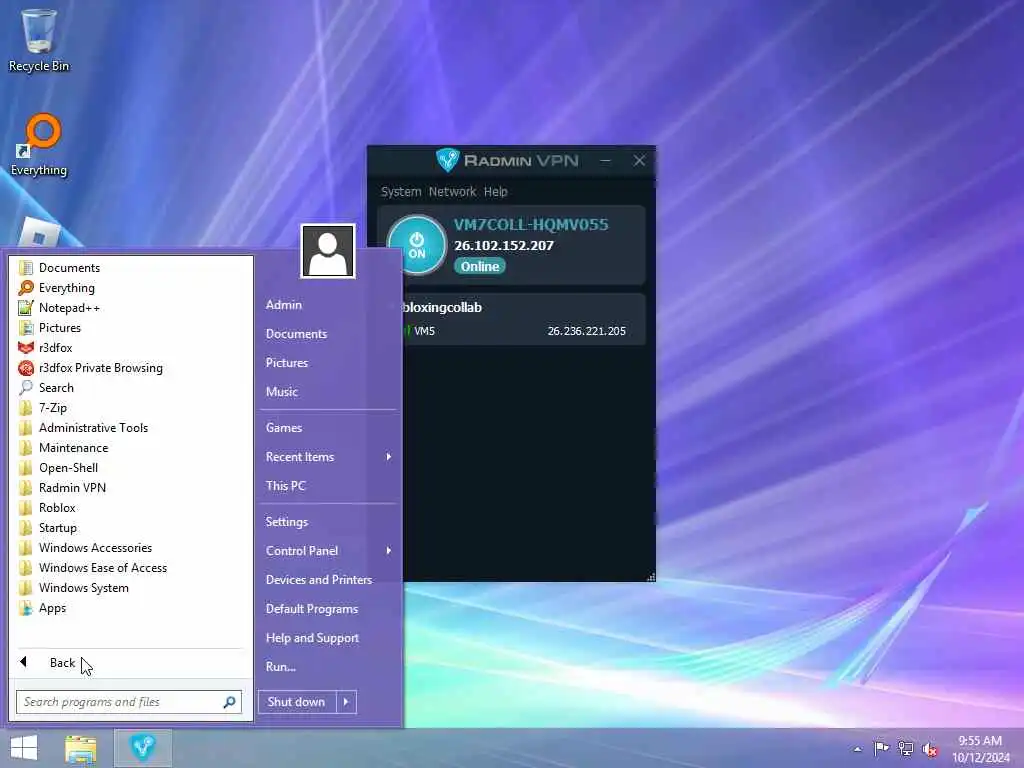Open File Explorer from the taskbar
The width and height of the screenshot is (1024, 768).
(x=80, y=748)
